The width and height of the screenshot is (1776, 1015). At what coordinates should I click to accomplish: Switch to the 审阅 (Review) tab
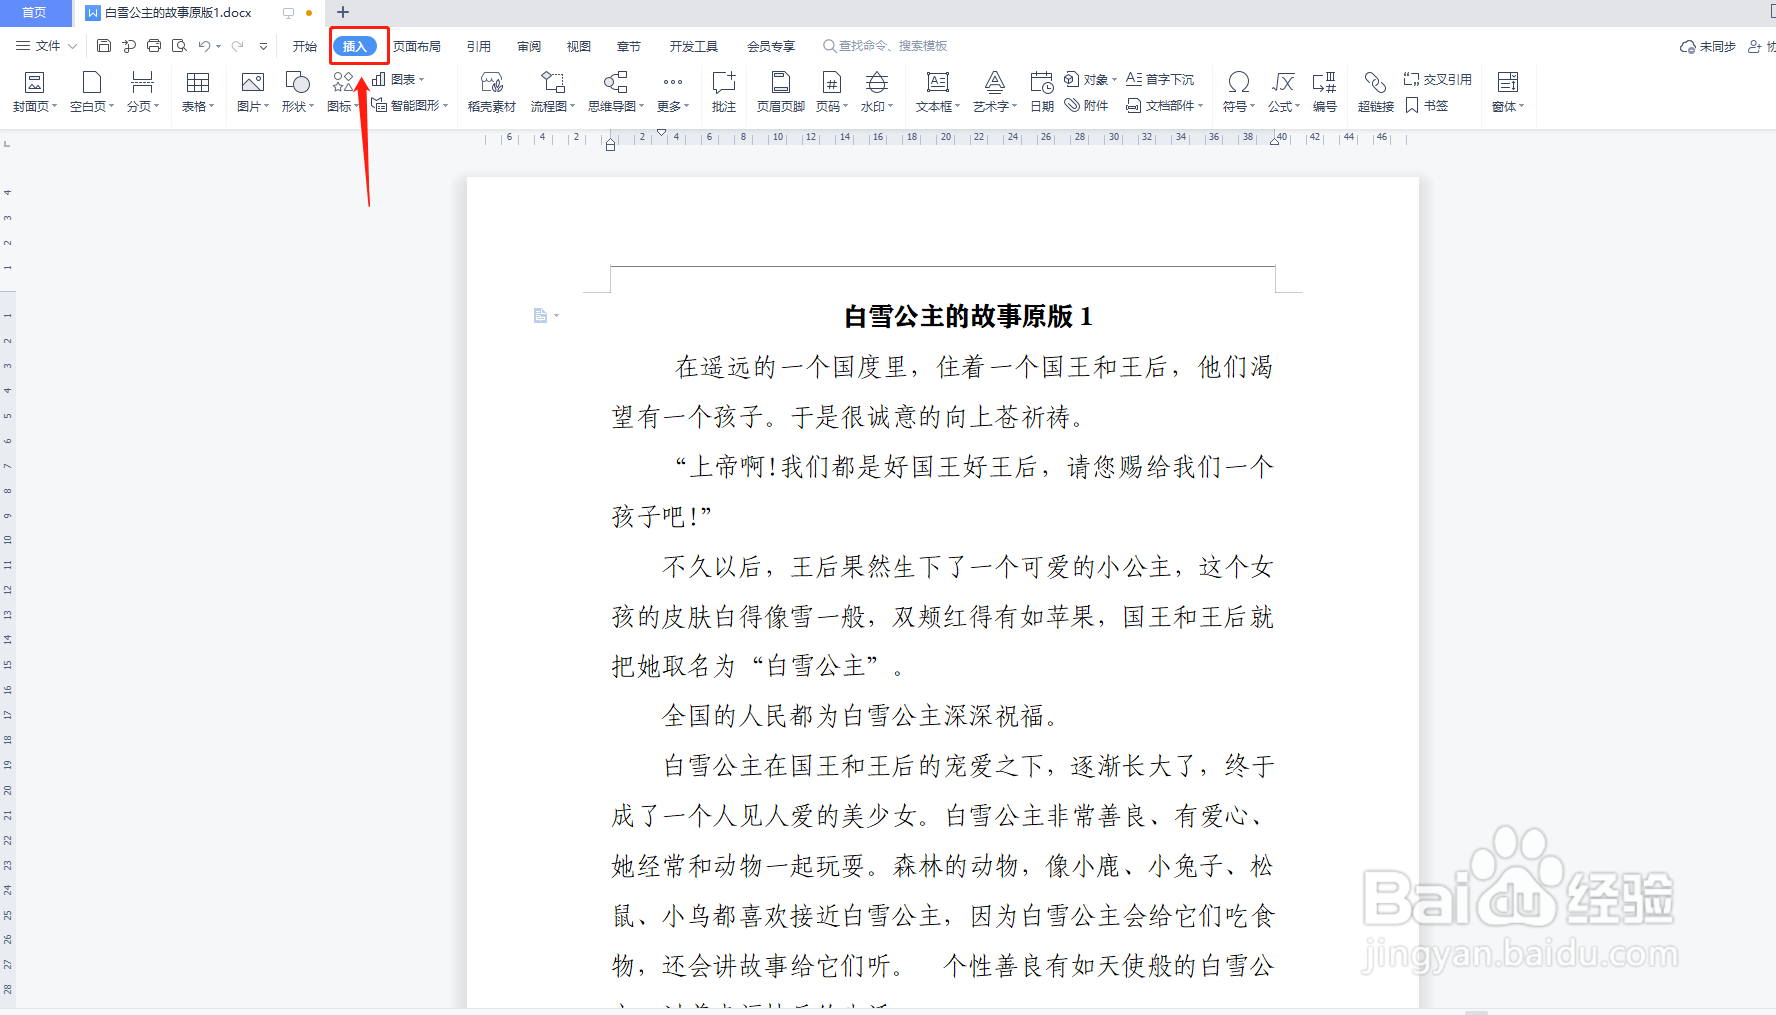tap(529, 46)
